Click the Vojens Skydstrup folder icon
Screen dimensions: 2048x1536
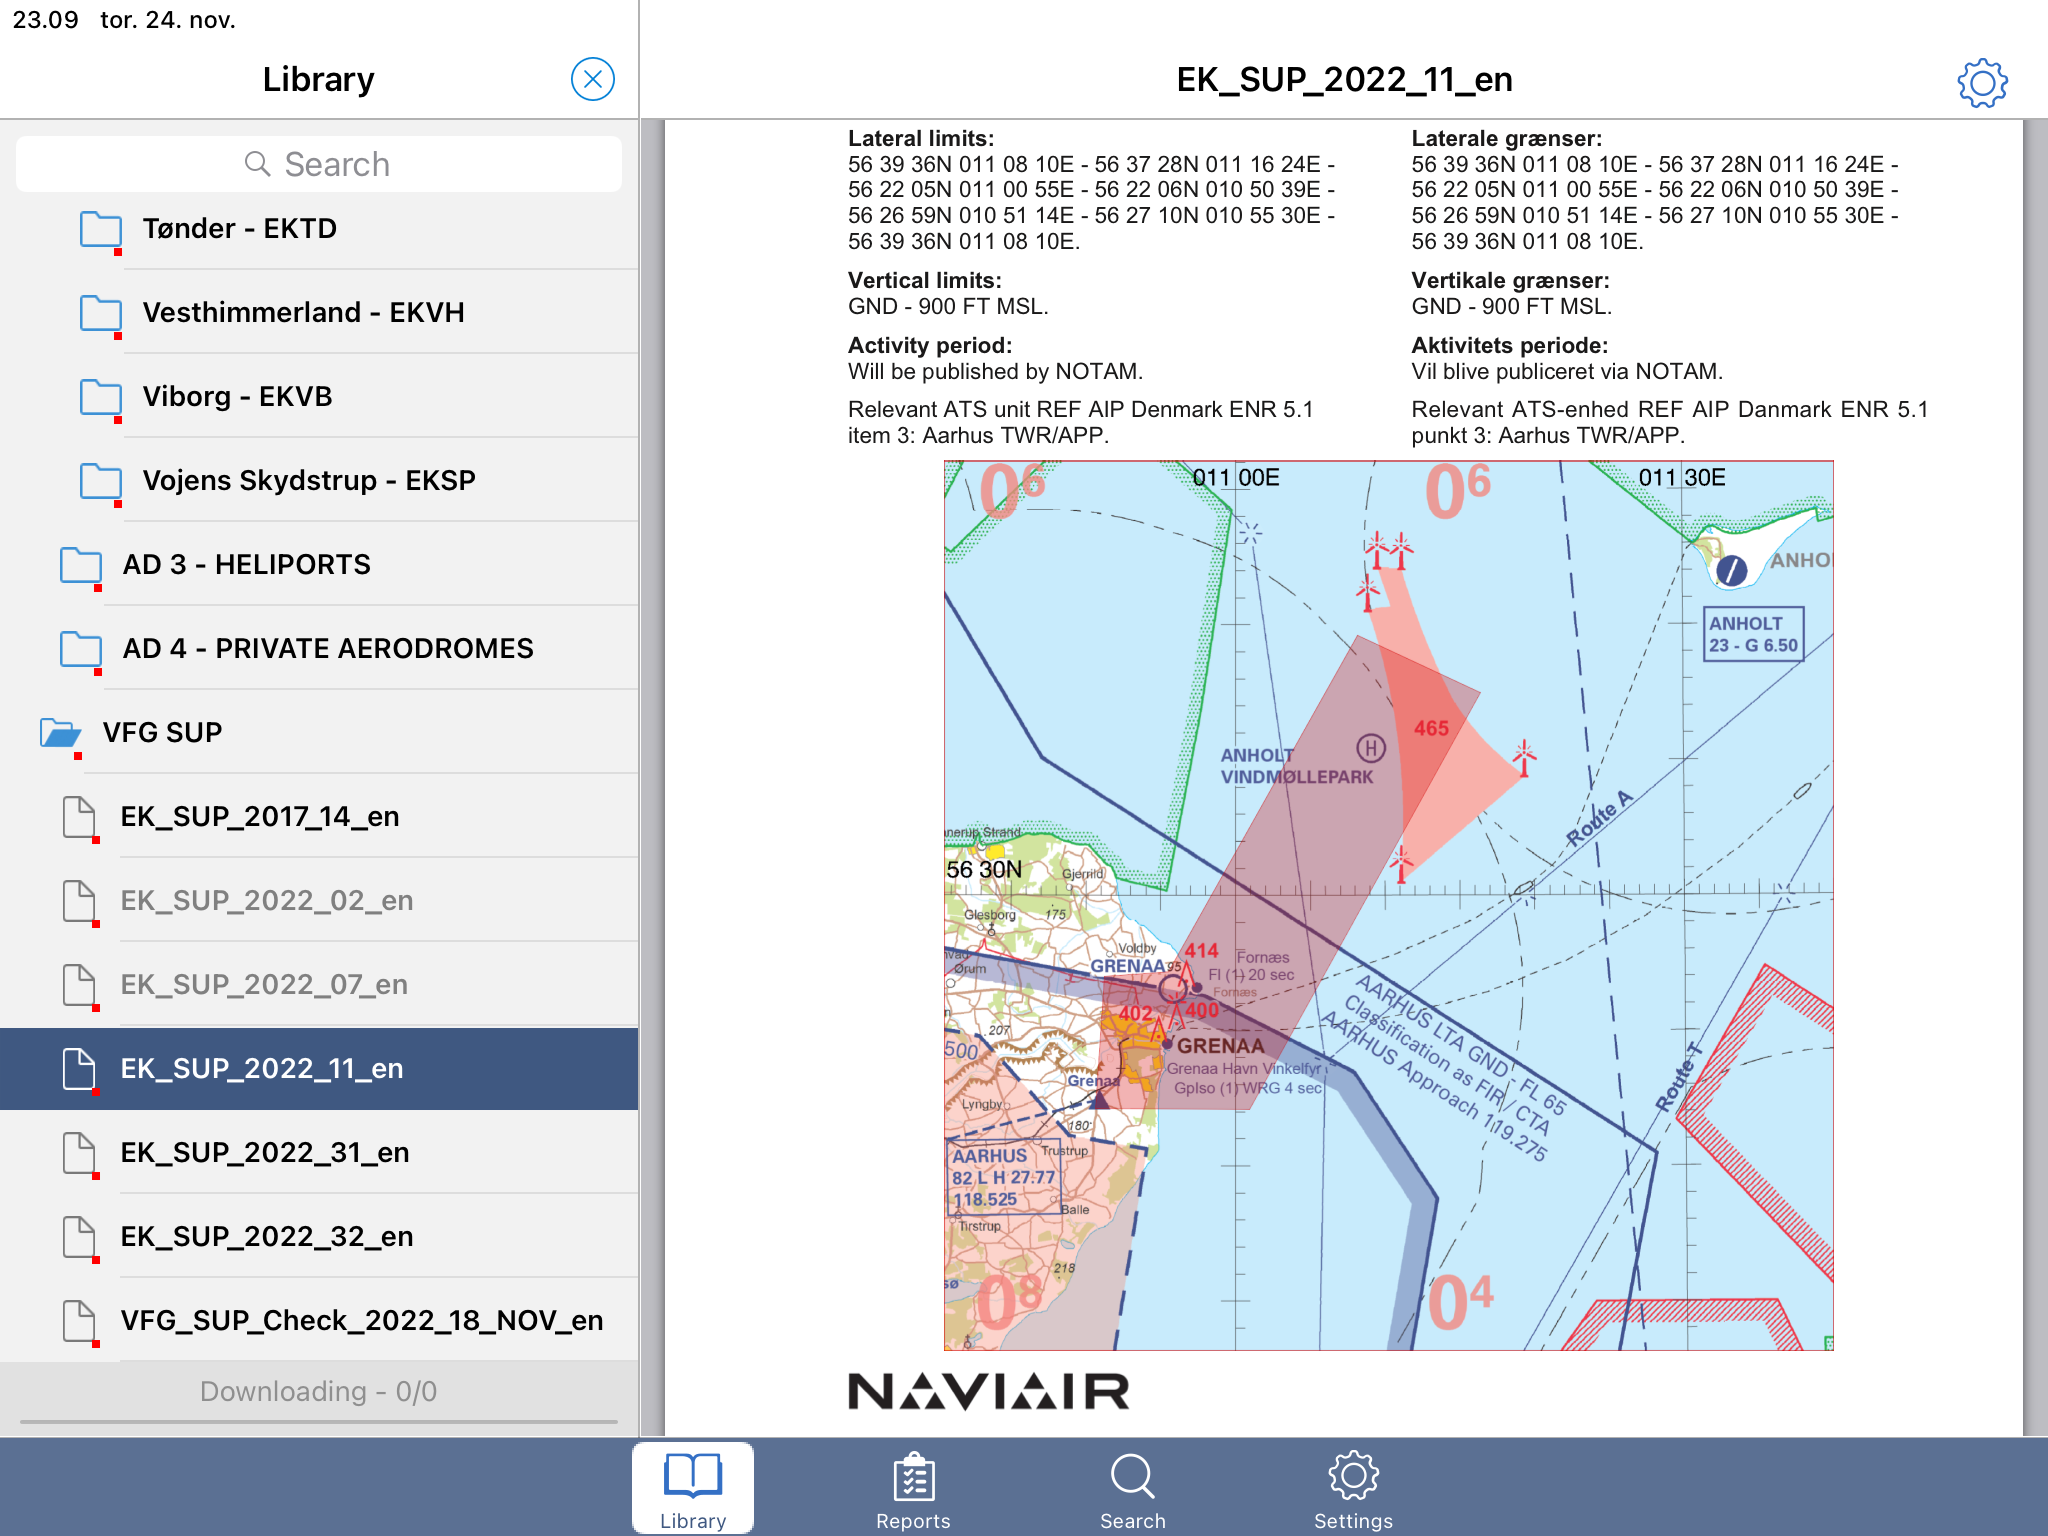101,482
